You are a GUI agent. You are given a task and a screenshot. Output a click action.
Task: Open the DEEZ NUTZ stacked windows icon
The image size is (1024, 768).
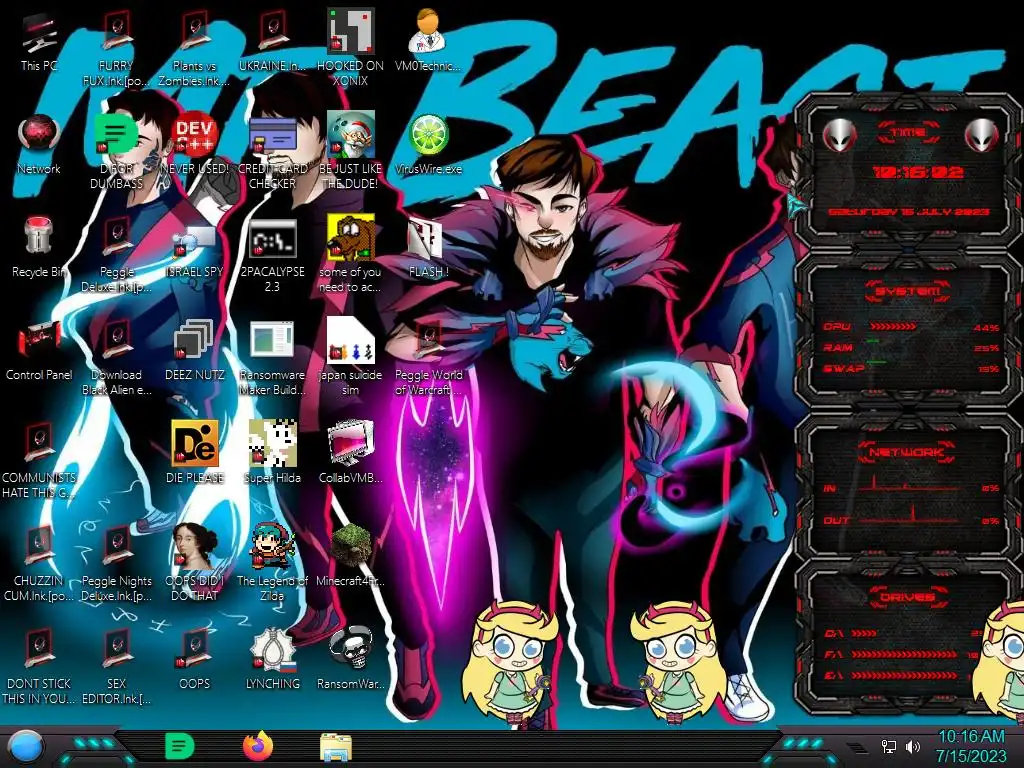tap(193, 340)
